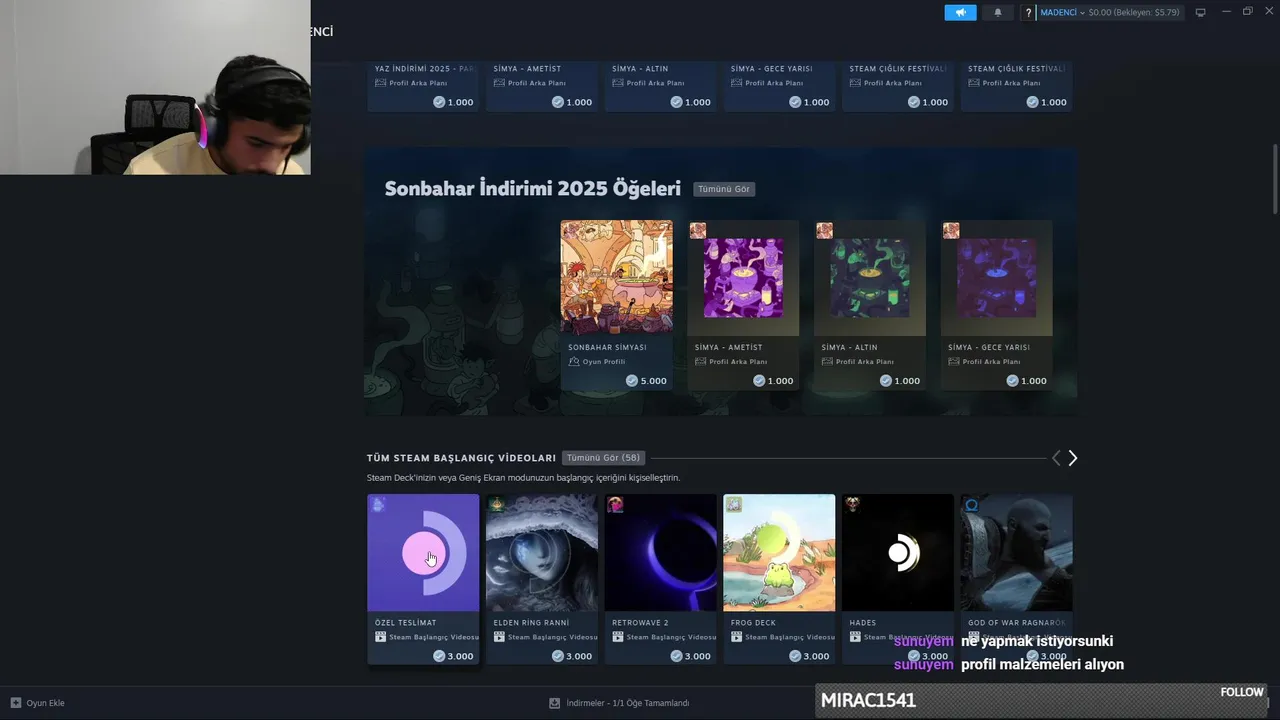Click game badge icon on God of War card
Image resolution: width=1280 pixels, height=720 pixels.
point(971,504)
